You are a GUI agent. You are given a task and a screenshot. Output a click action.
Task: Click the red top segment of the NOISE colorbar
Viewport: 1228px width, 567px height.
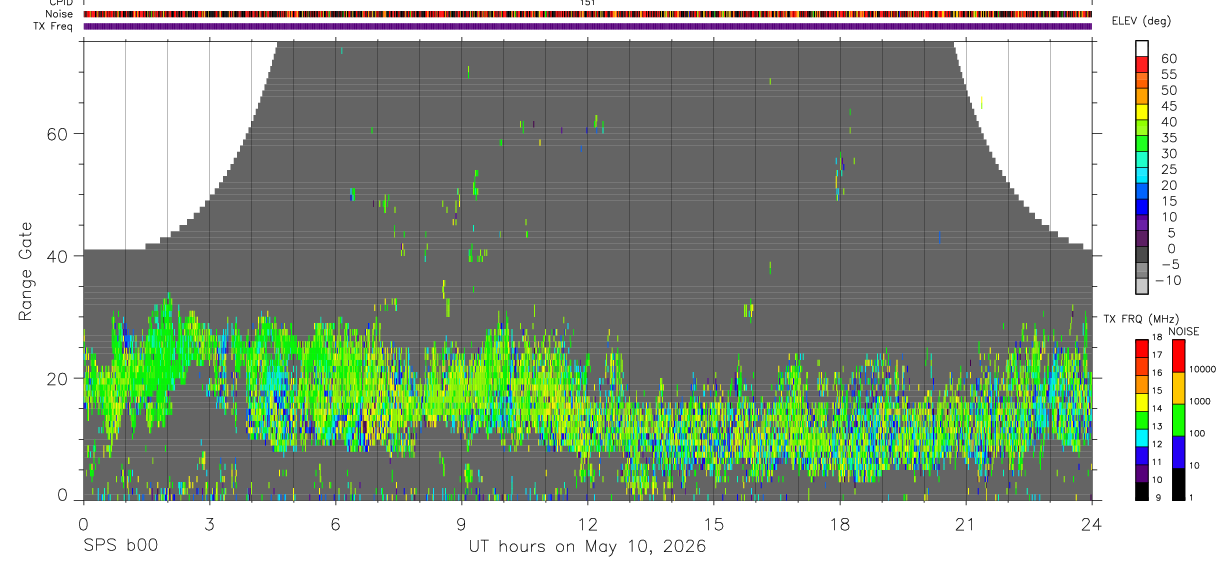tap(1177, 354)
